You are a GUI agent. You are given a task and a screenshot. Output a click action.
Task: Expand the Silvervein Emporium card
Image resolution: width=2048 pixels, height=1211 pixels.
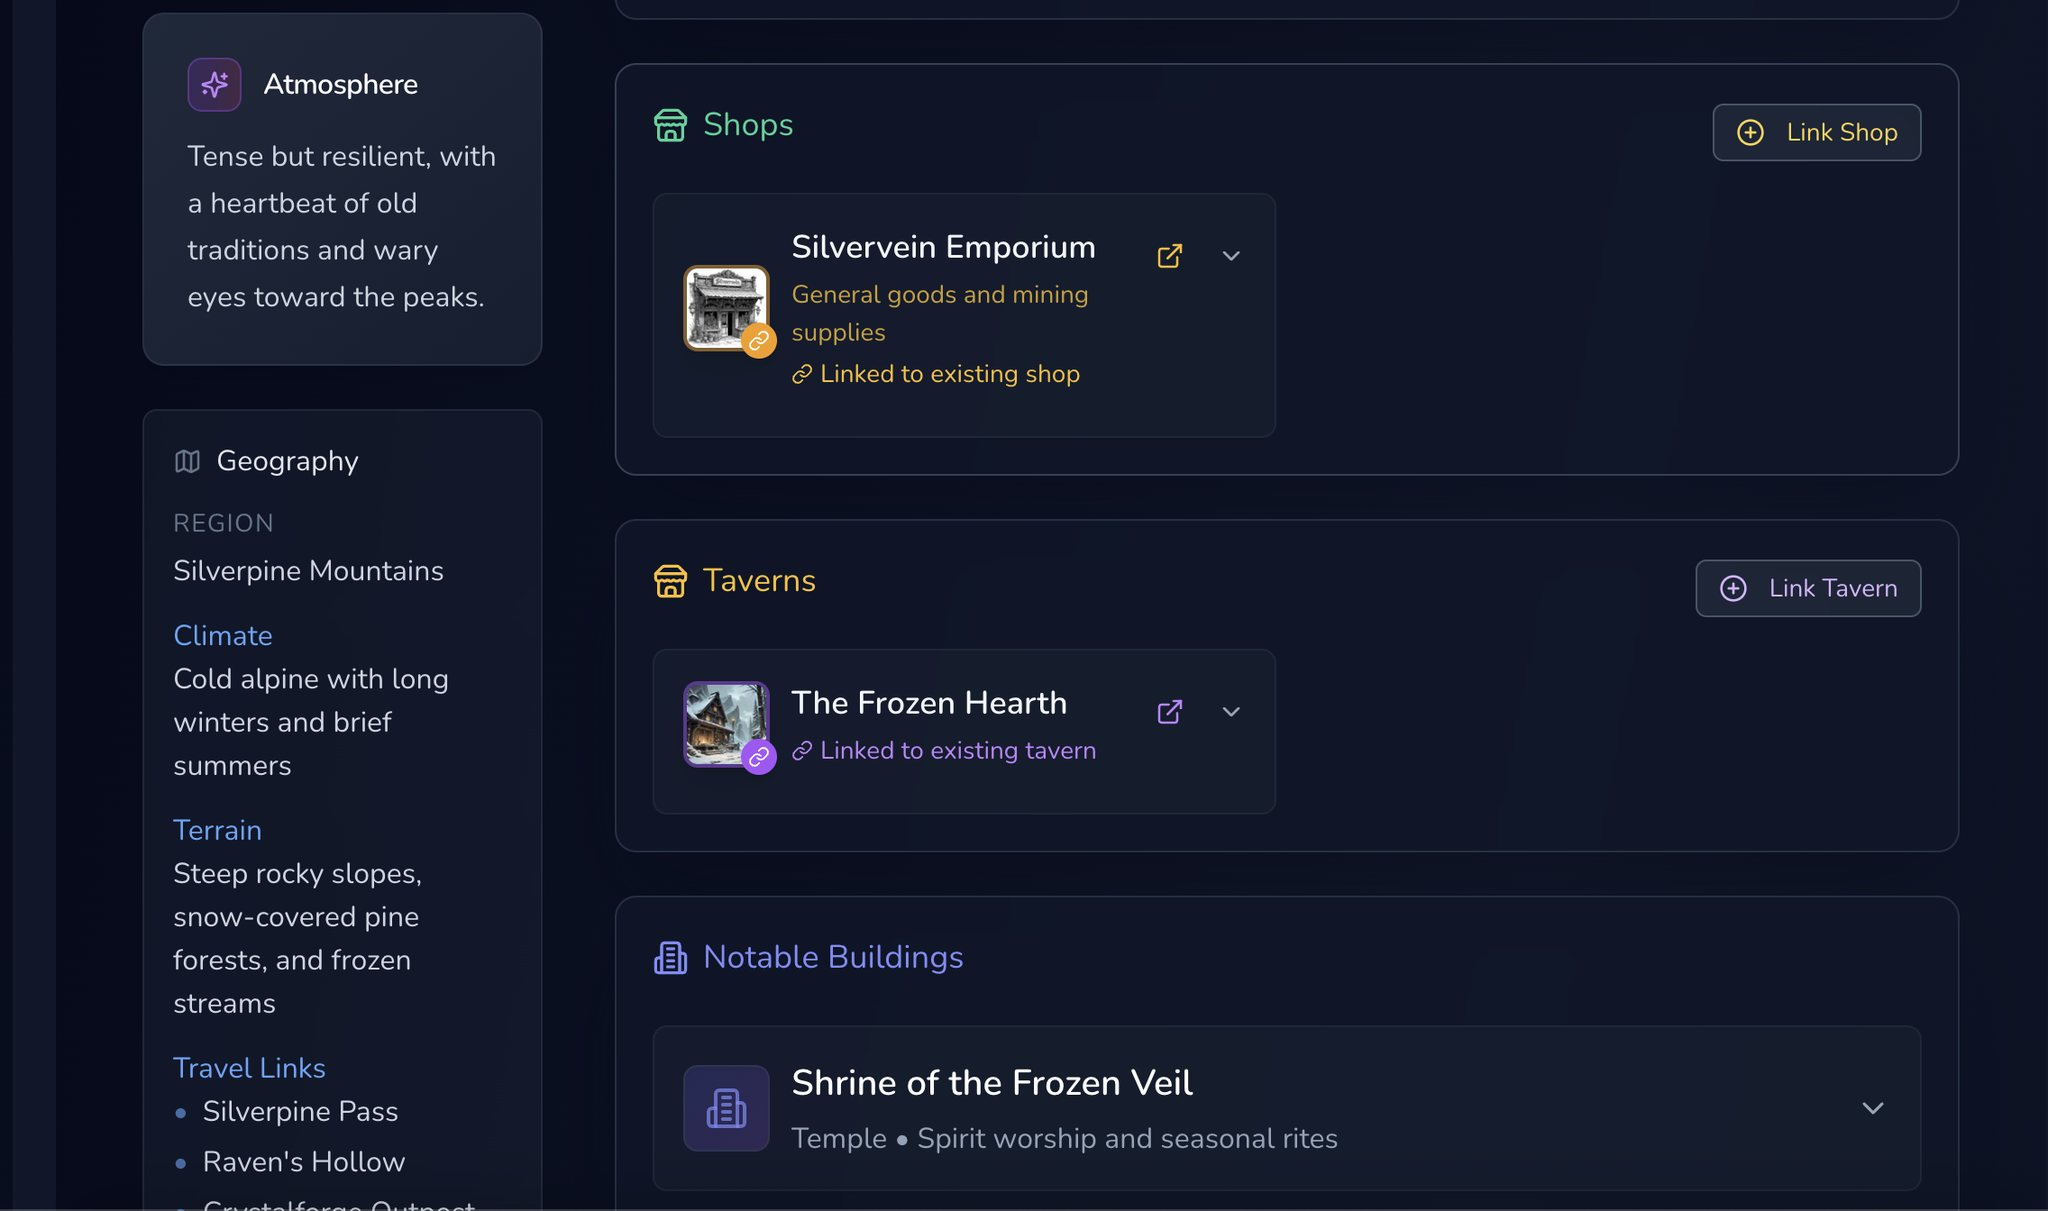[x=1231, y=256]
